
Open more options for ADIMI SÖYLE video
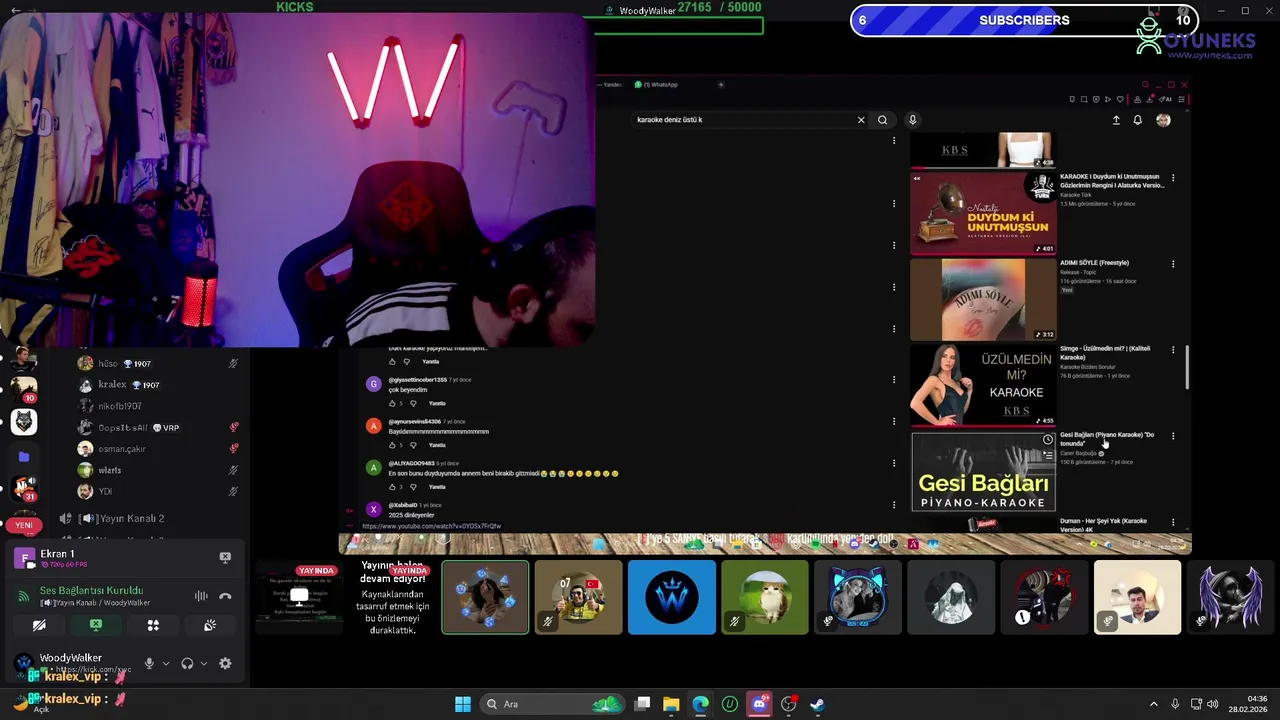[1173, 264]
